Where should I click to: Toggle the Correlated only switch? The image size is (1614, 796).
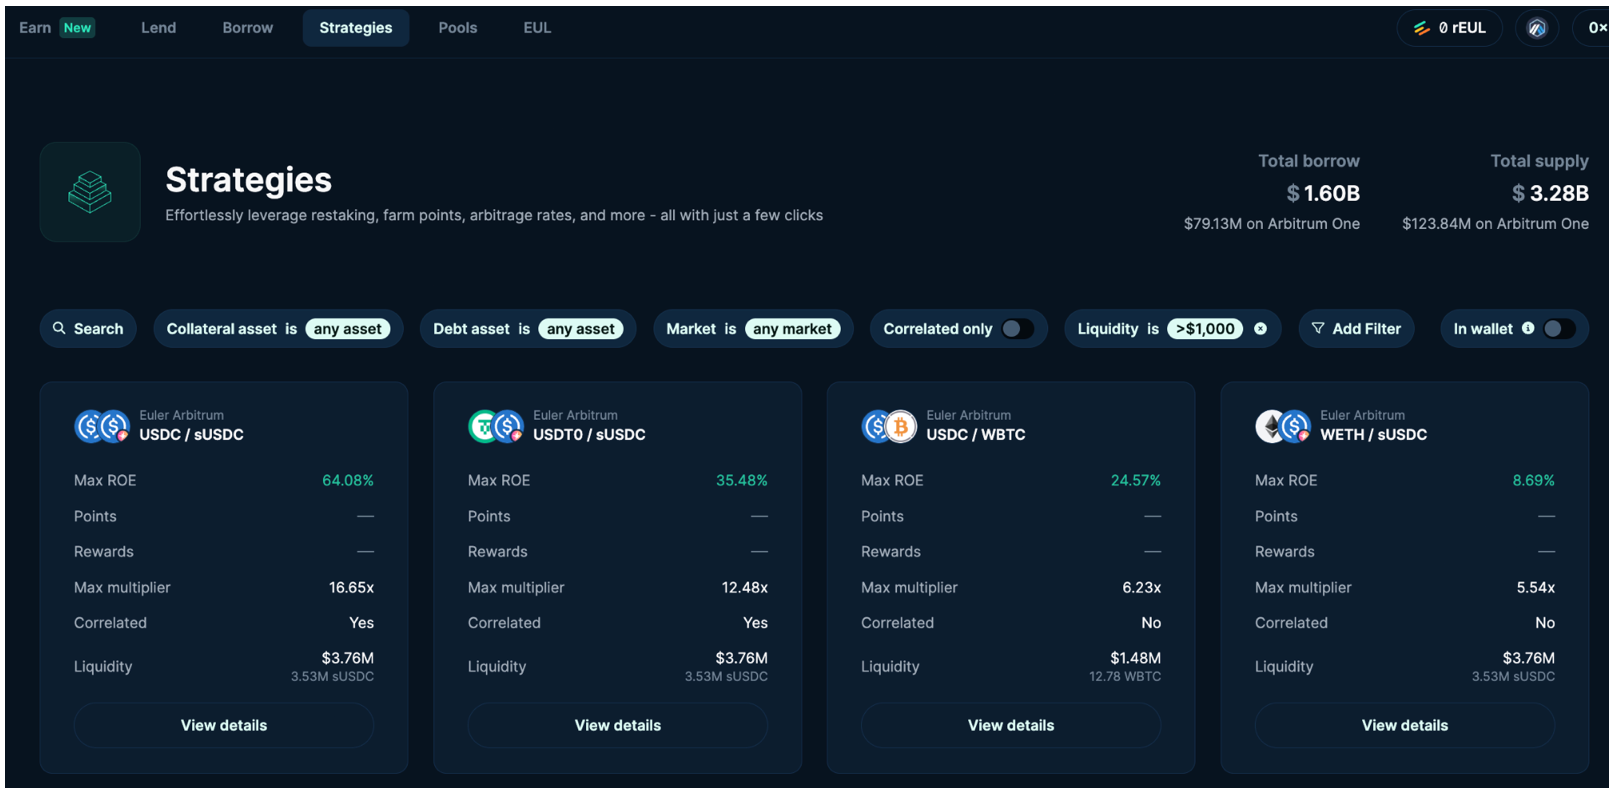click(1017, 329)
